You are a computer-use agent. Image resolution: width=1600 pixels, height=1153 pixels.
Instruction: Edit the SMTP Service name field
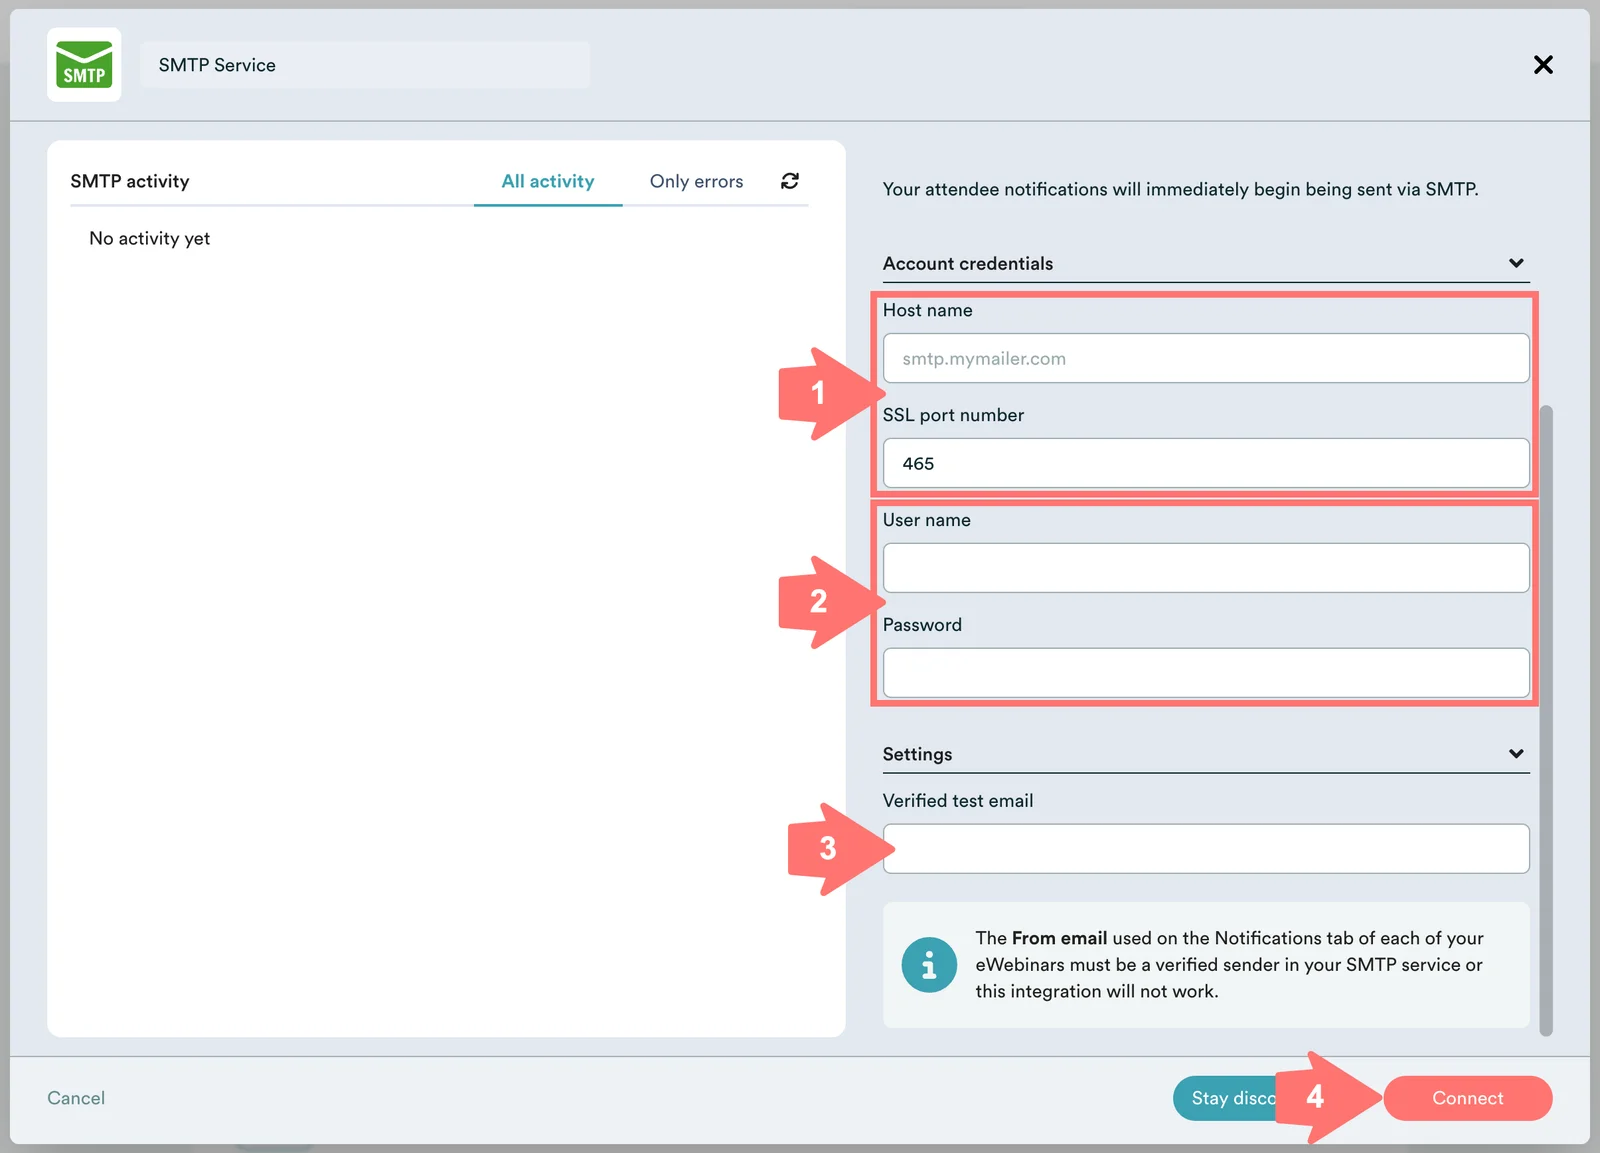365,65
